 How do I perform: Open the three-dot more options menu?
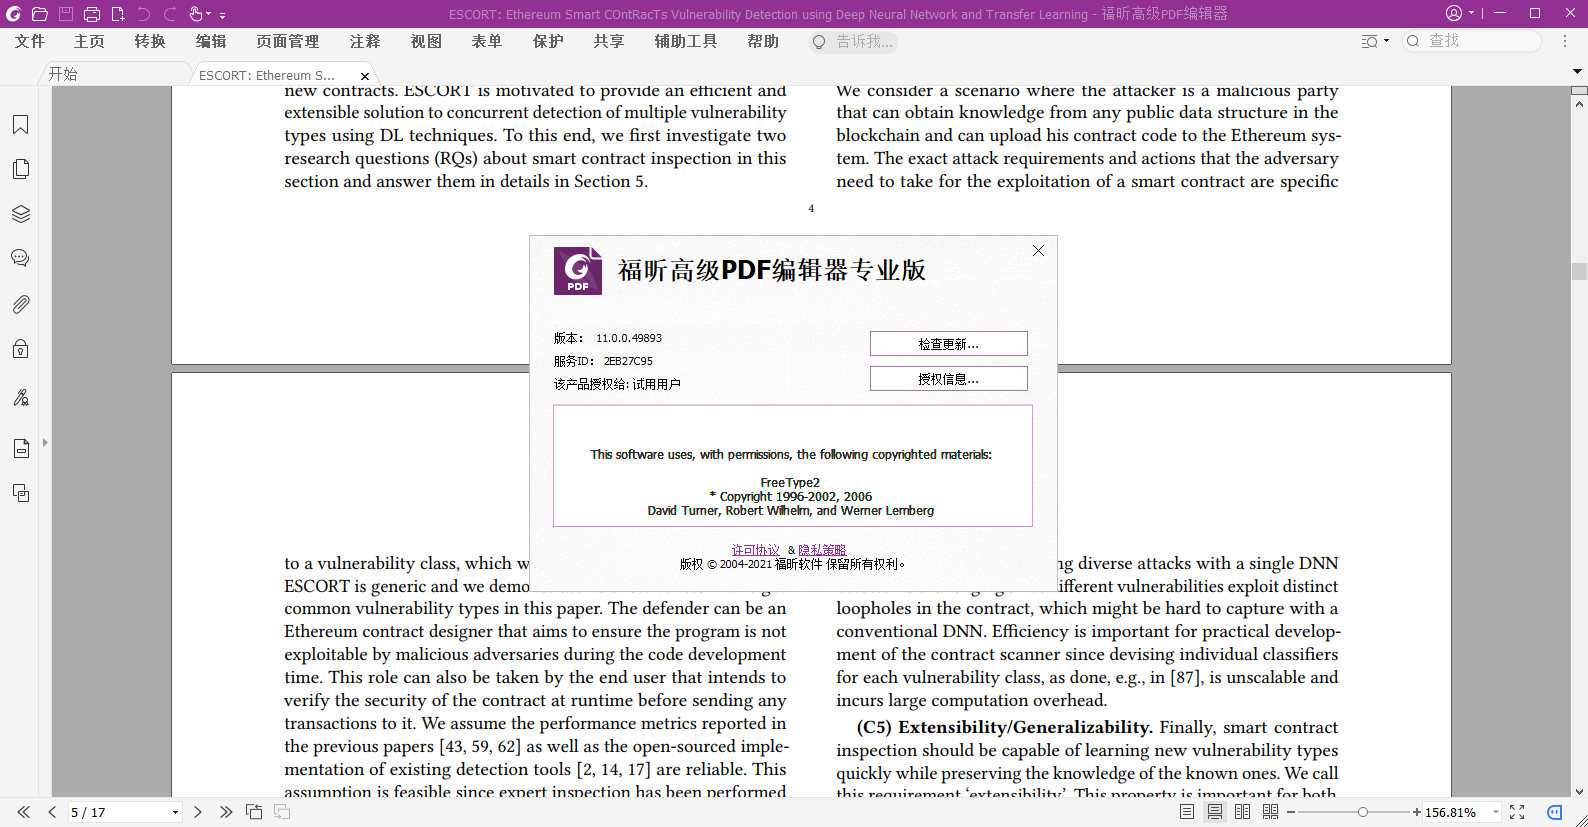click(1566, 41)
